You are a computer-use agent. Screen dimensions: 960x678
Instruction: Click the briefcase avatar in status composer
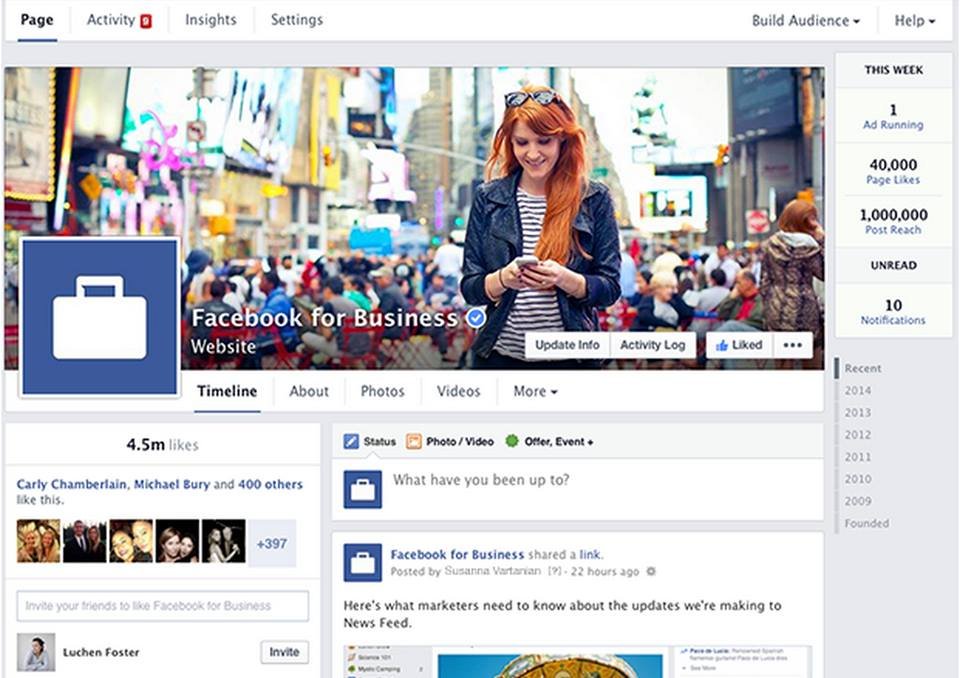[362, 489]
